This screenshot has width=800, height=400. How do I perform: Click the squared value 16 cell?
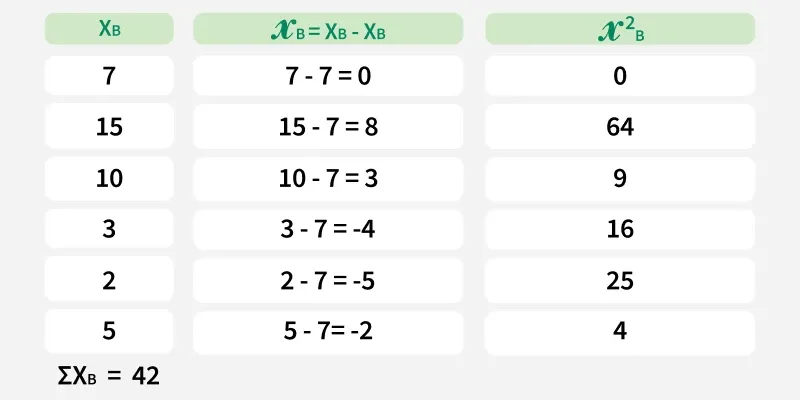coord(620,229)
